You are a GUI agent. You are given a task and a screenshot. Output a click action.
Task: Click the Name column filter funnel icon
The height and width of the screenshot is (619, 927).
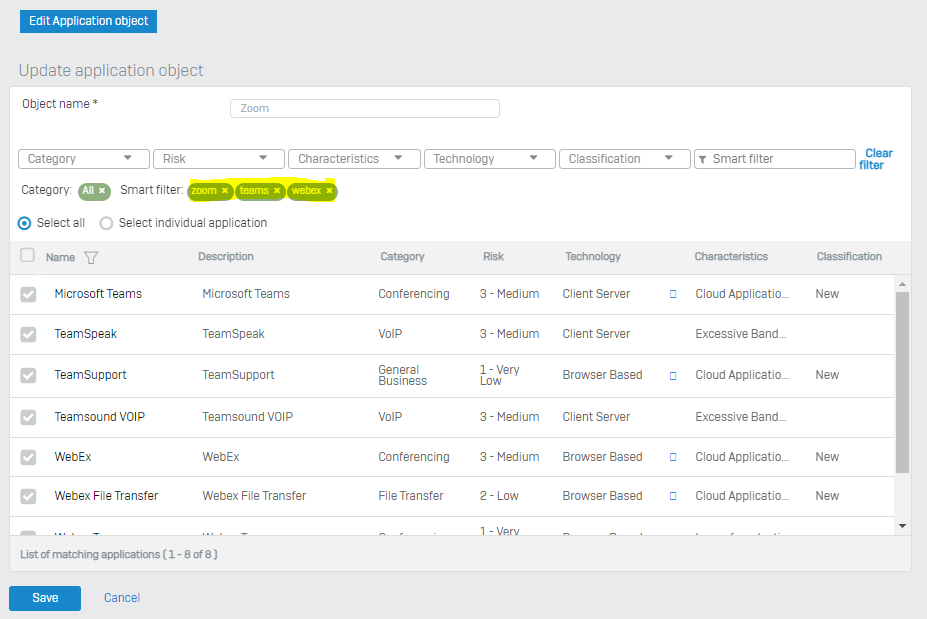click(x=91, y=258)
